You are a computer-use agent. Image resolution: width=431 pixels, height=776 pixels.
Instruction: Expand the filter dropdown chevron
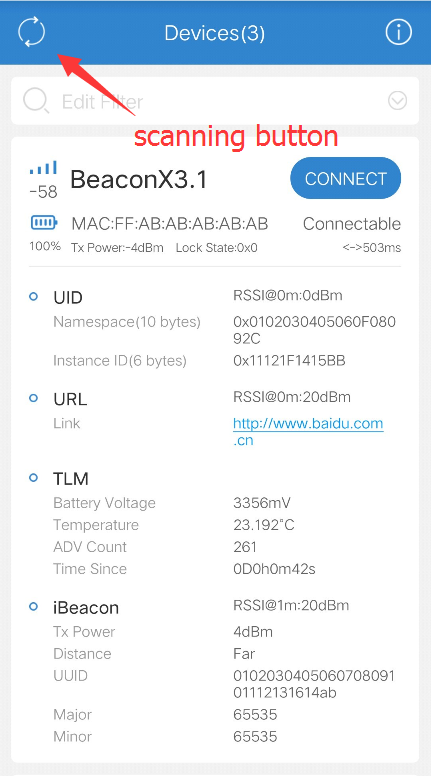point(397,101)
